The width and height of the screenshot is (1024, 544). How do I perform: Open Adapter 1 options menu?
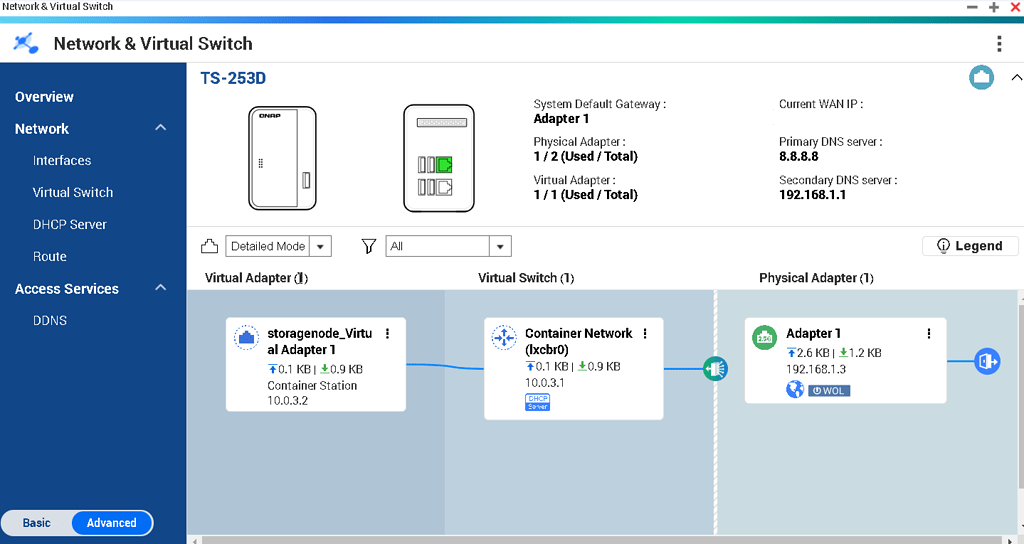pyautogui.click(x=929, y=334)
